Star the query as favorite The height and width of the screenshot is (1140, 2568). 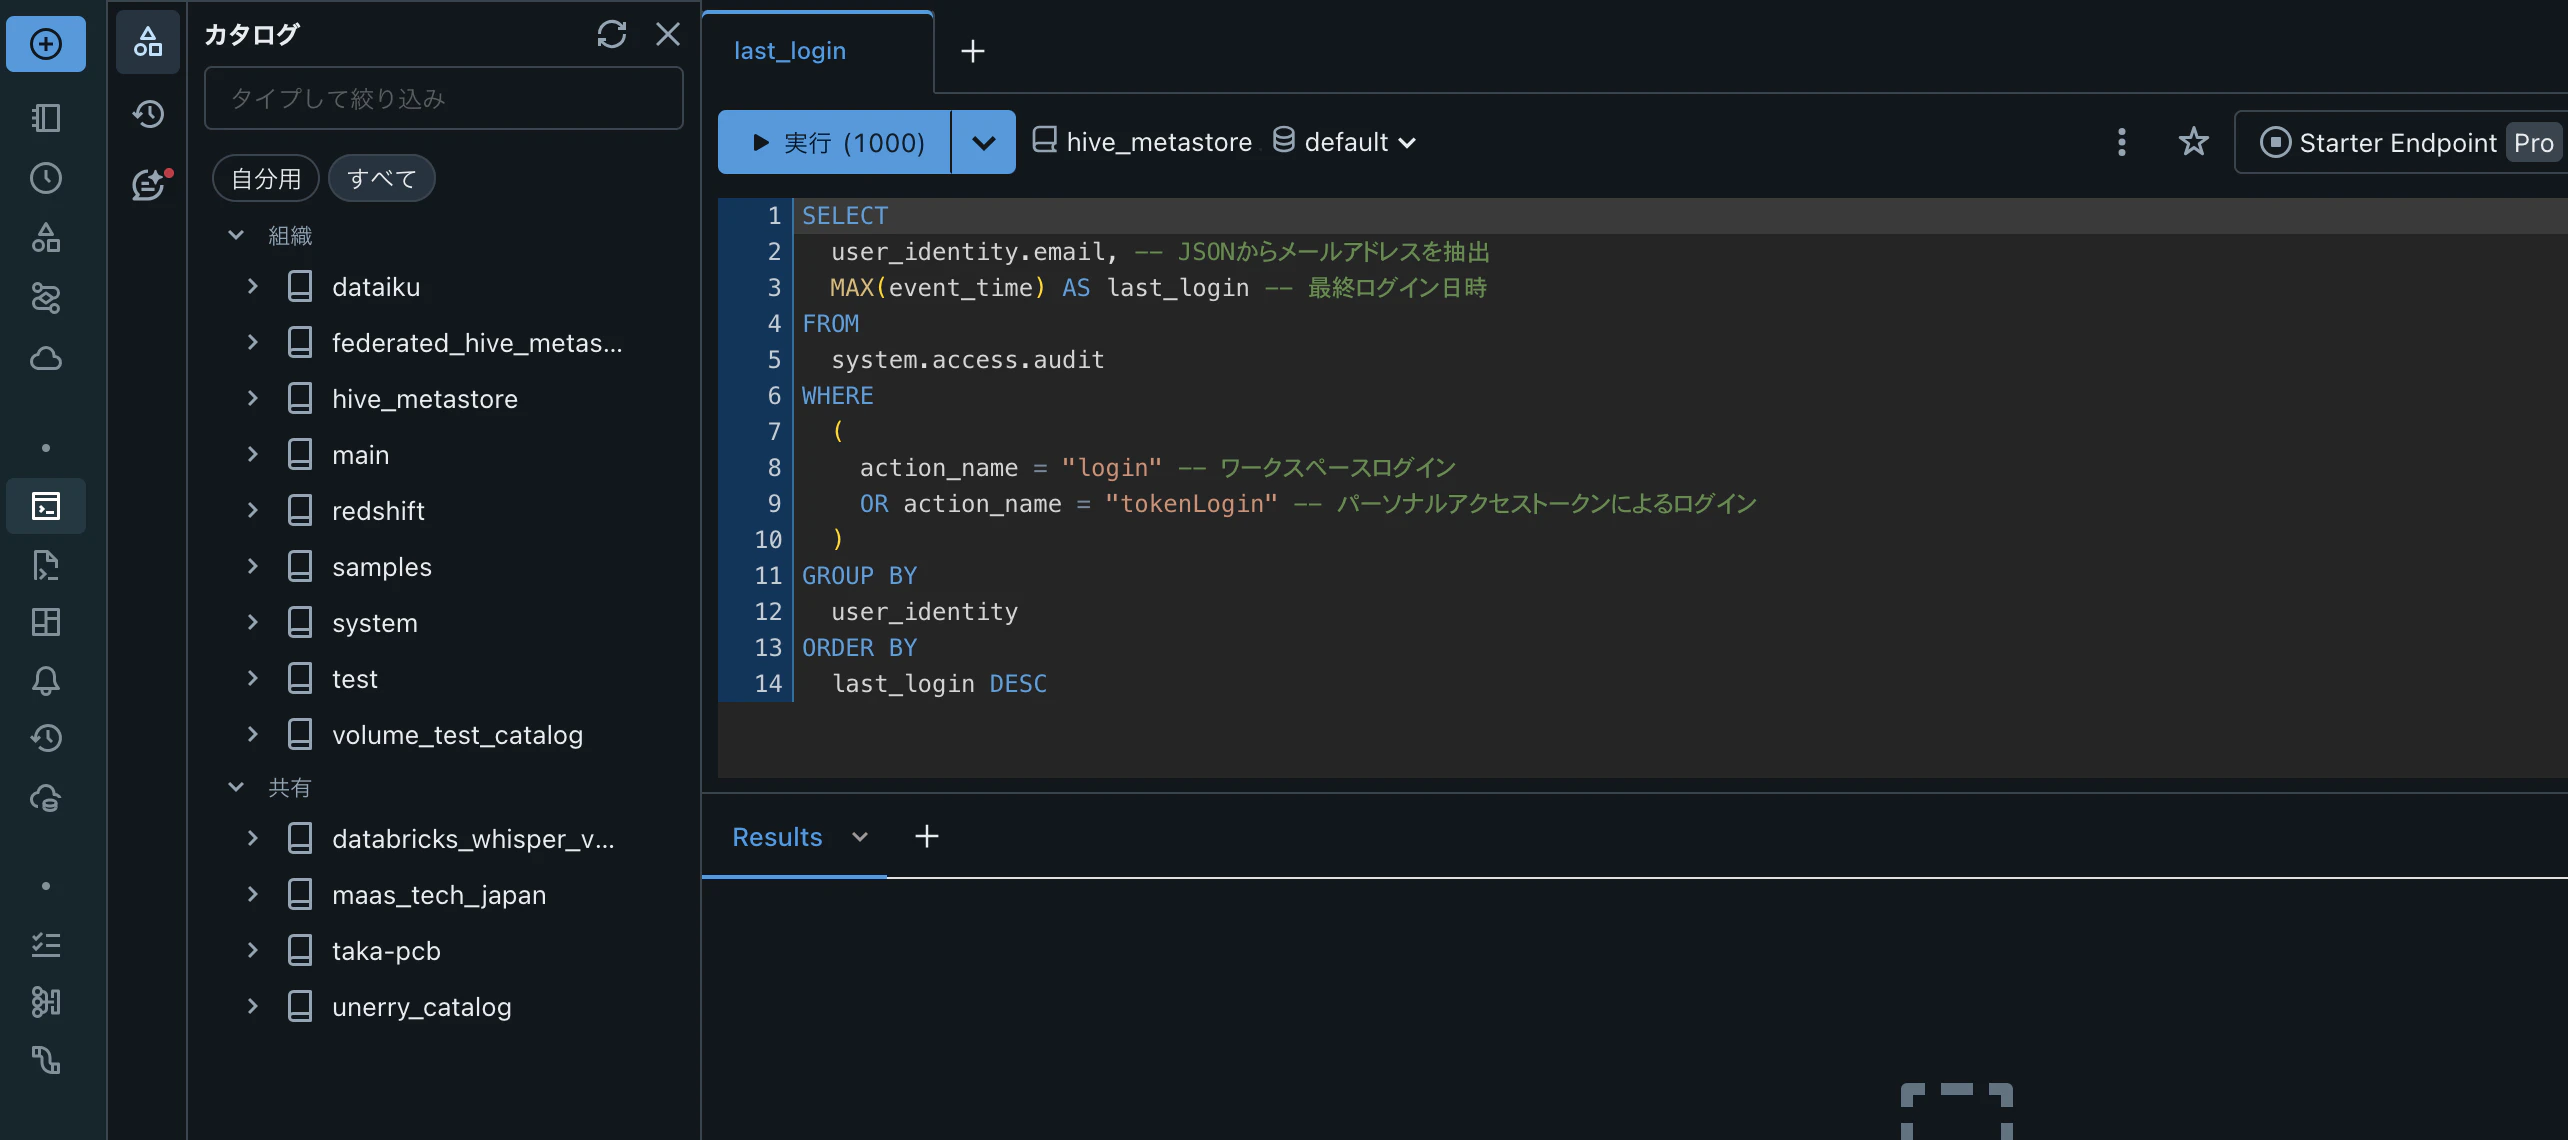point(2193,142)
